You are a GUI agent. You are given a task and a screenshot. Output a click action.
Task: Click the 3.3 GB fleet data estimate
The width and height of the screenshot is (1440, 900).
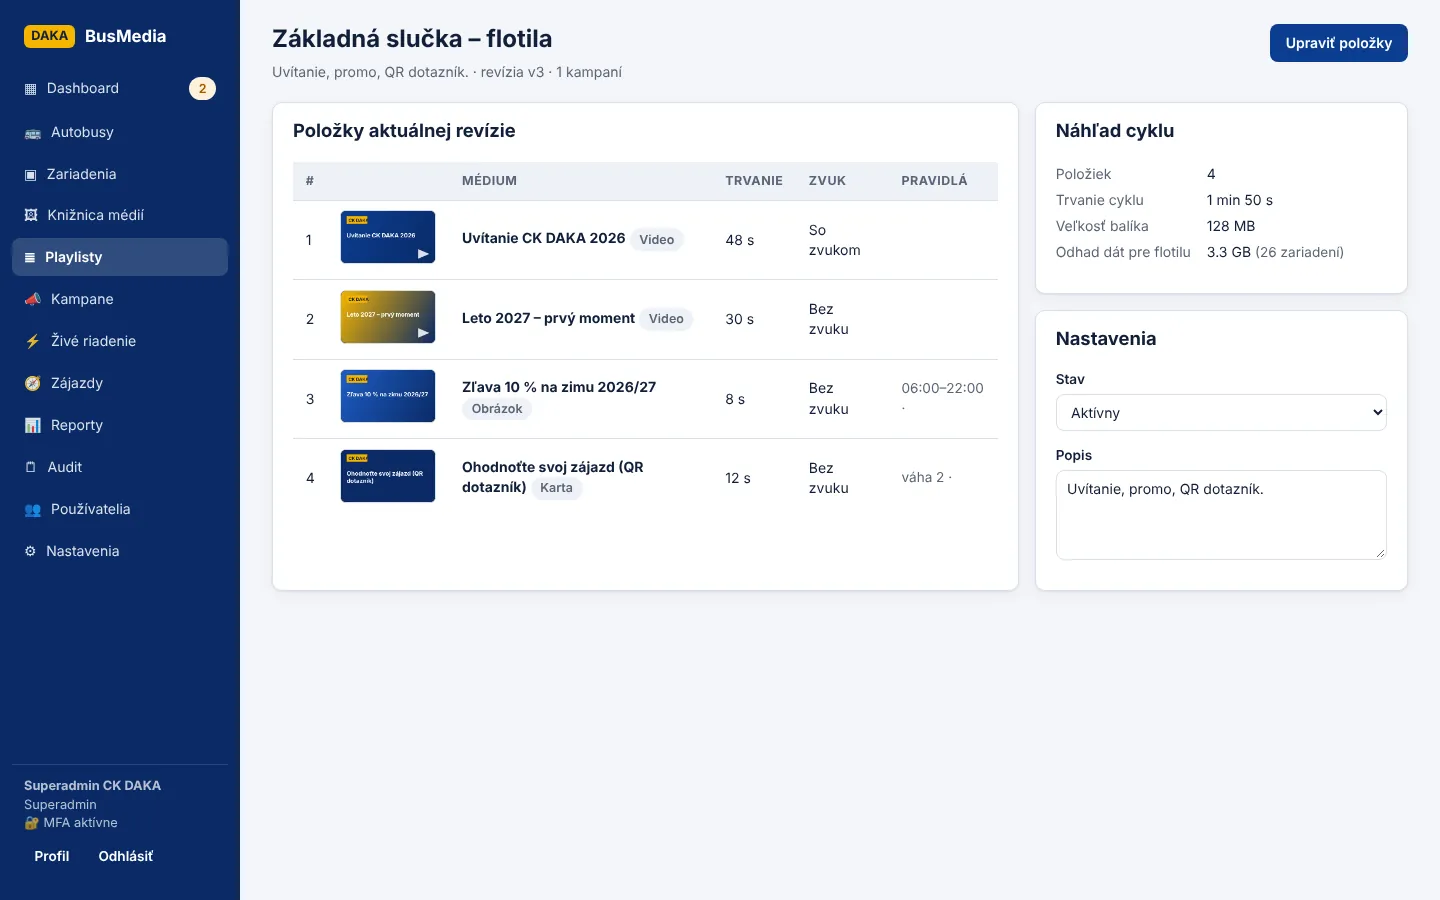[x=1229, y=252]
